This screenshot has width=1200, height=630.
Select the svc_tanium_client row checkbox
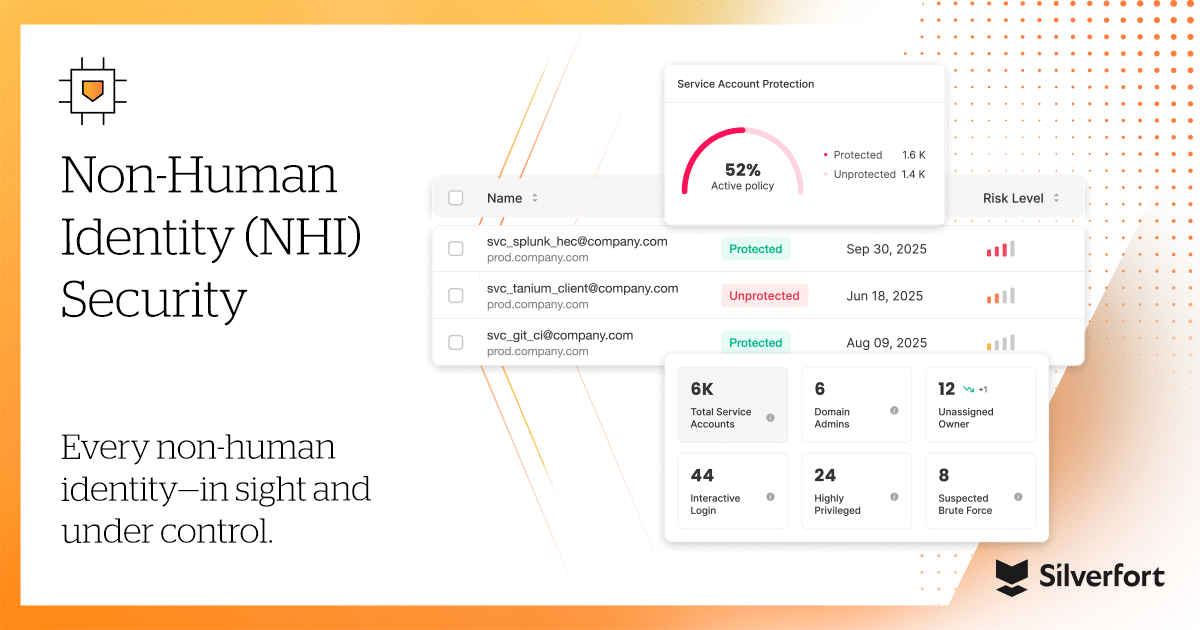tap(456, 296)
